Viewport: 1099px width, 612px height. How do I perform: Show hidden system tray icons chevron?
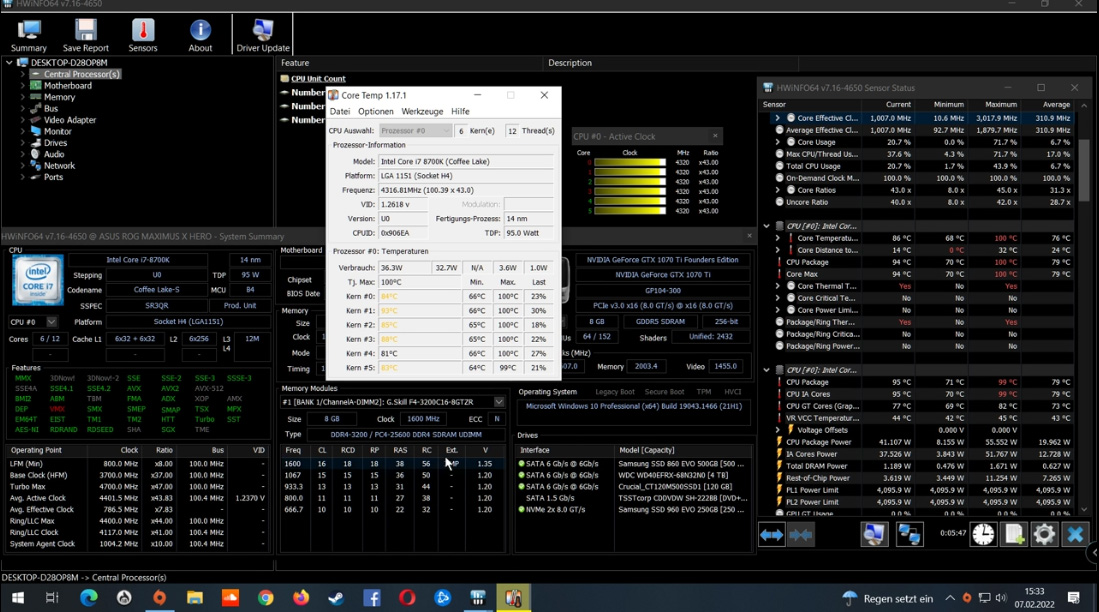(x=950, y=598)
